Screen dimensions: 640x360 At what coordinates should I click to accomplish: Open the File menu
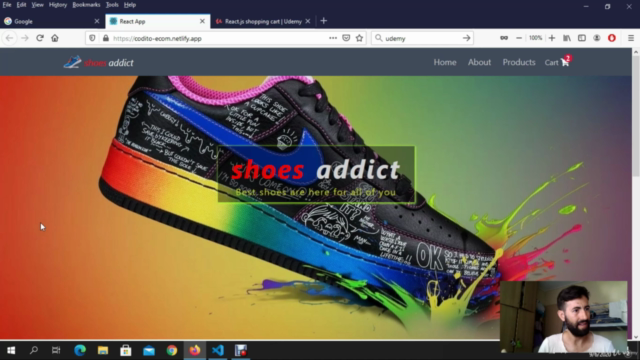click(7, 5)
